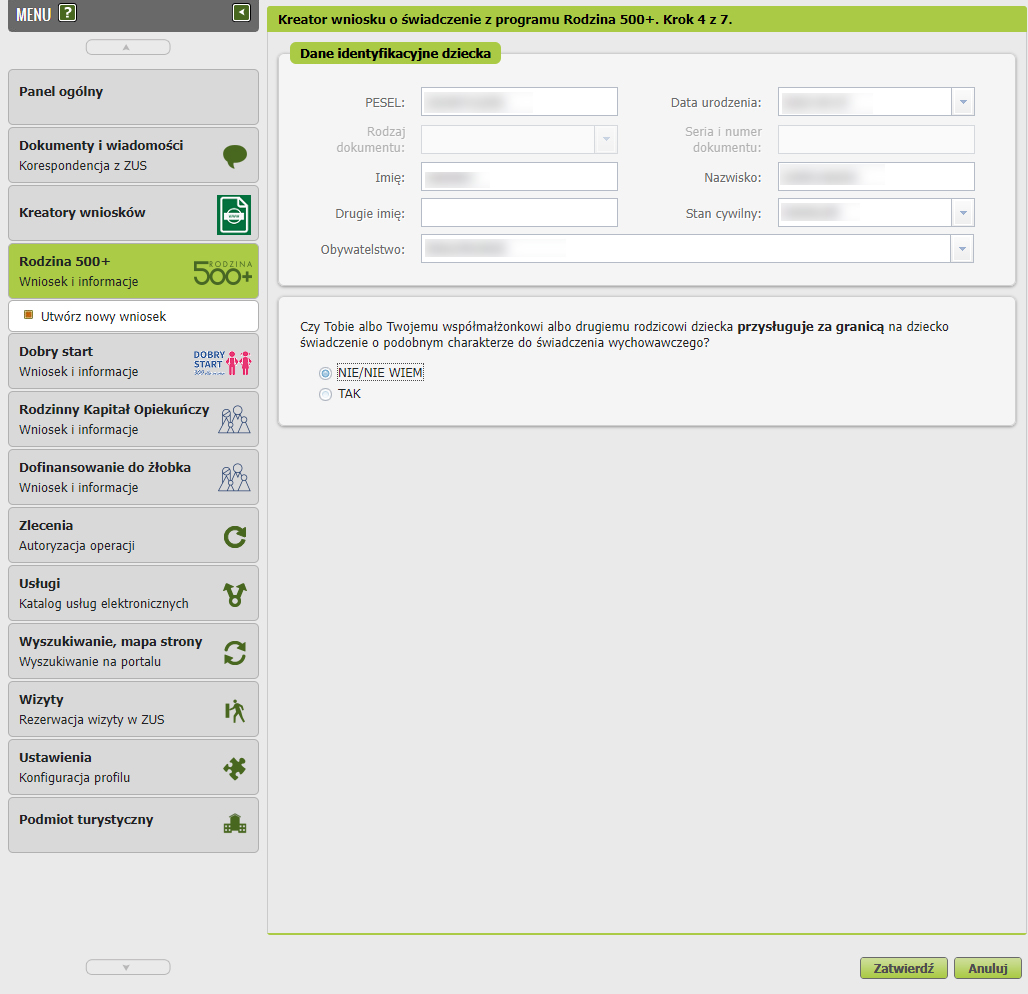Click the speech bubble icon for Dokumenty i wiadomości

click(234, 156)
